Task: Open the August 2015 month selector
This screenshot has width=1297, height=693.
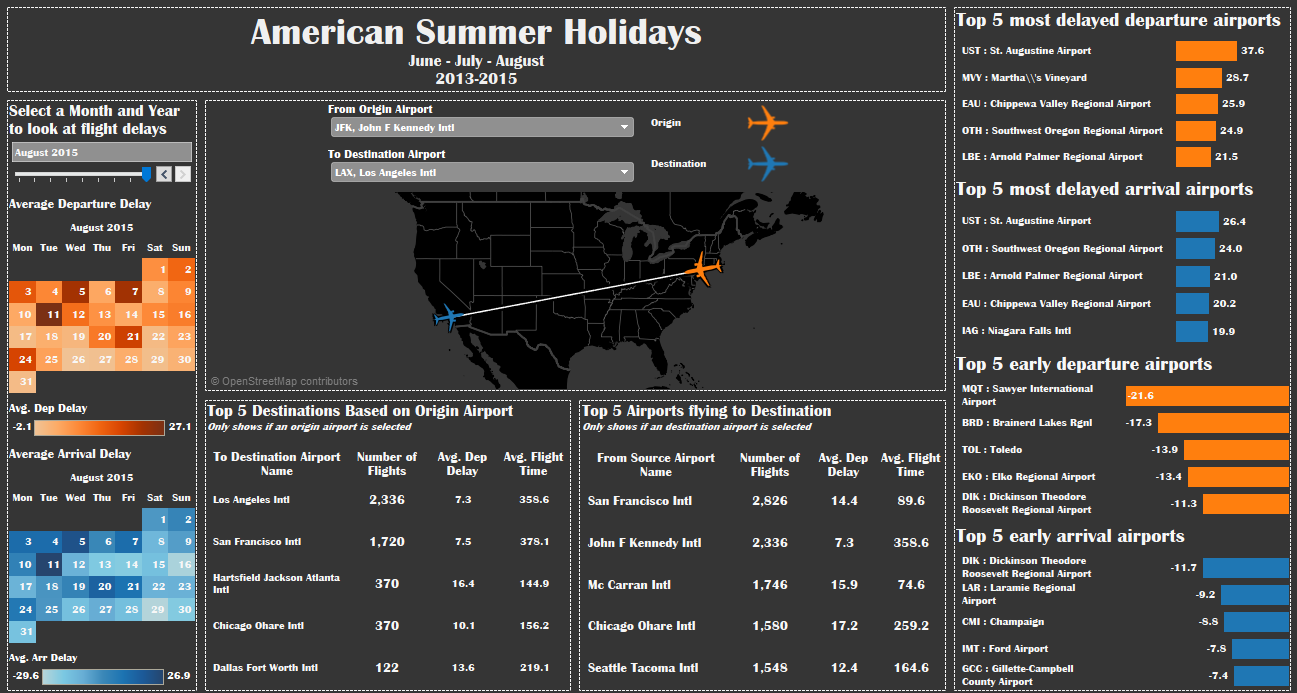Action: (x=101, y=152)
